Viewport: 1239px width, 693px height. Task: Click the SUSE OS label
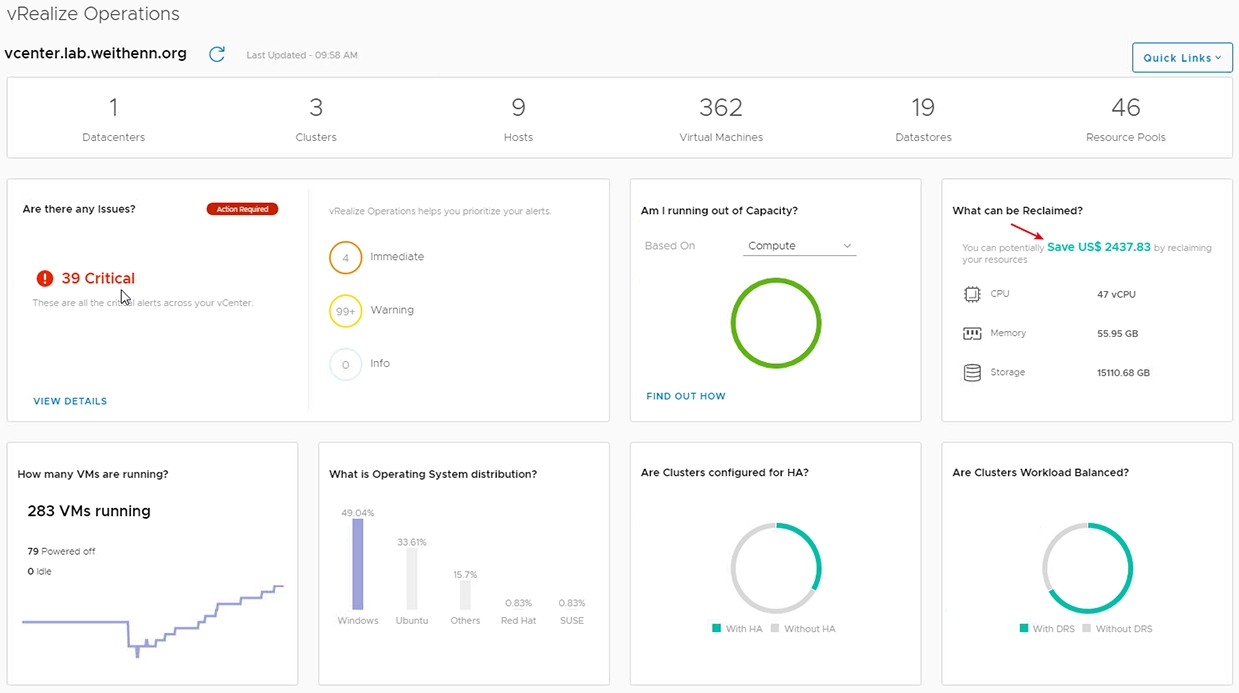[x=572, y=620]
